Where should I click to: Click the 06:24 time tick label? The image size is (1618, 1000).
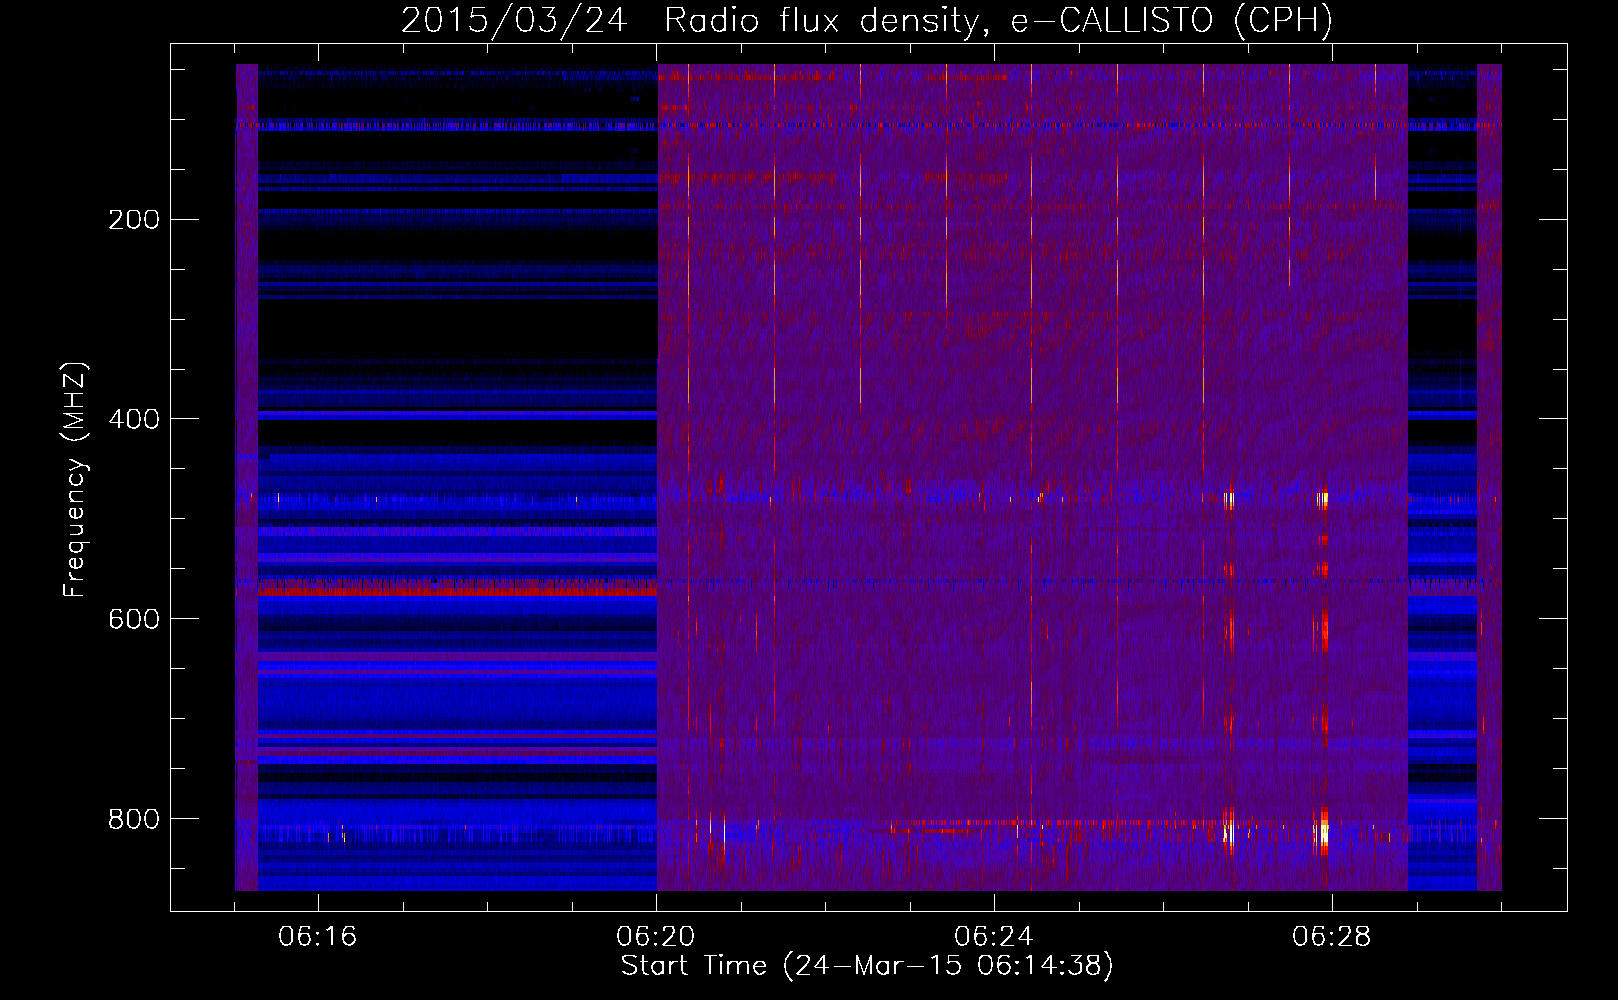click(994, 937)
